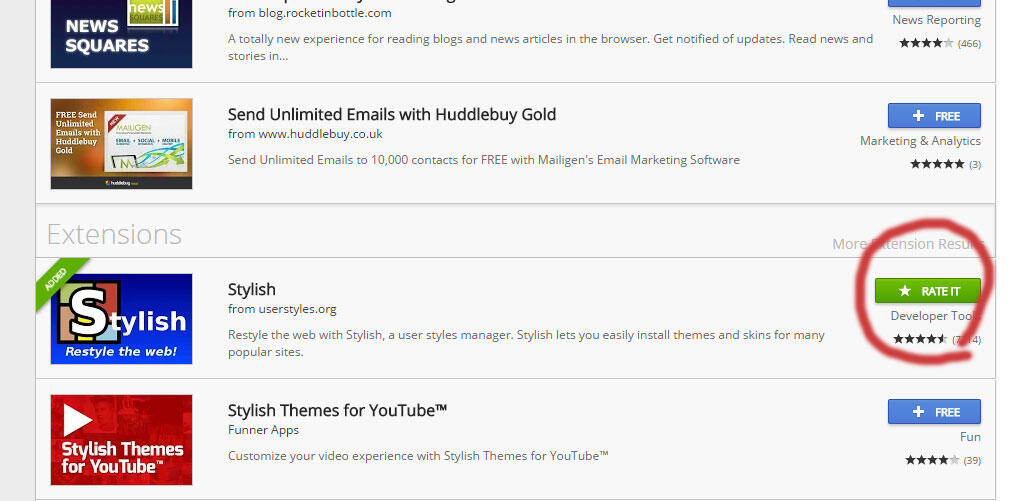The width and height of the screenshot is (1028, 501).
Task: Click the star rating with 39 reviews
Action: point(943,460)
